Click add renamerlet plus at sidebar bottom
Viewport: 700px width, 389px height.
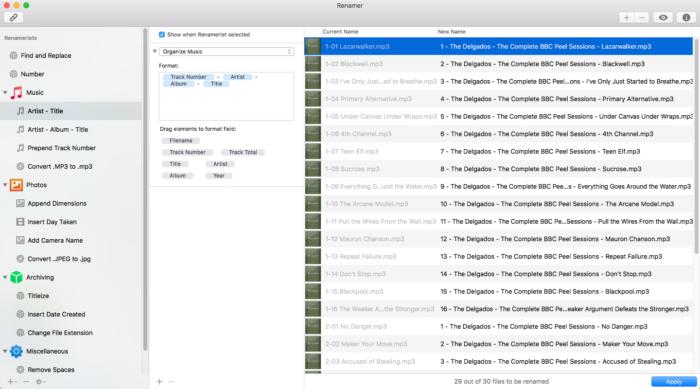pyautogui.click(x=11, y=382)
